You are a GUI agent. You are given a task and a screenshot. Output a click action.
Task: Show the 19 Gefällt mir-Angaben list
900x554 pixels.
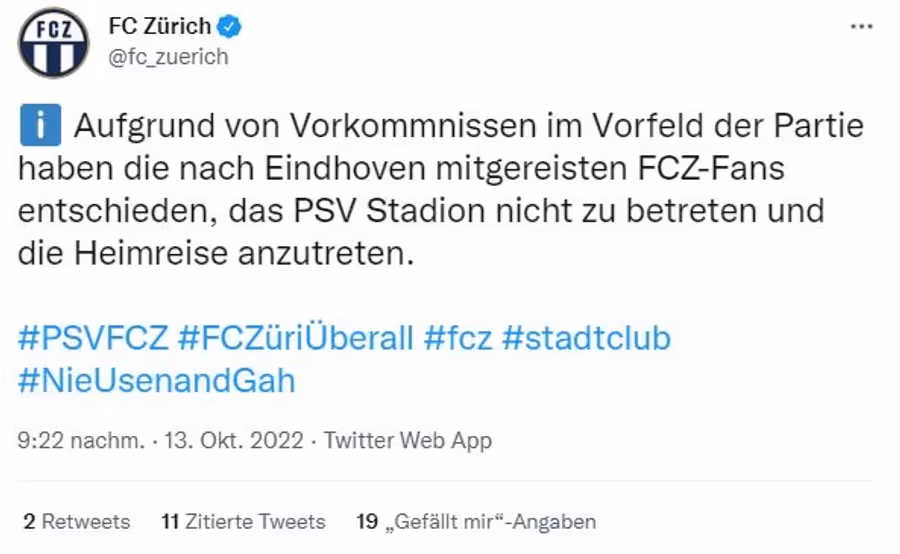(476, 521)
